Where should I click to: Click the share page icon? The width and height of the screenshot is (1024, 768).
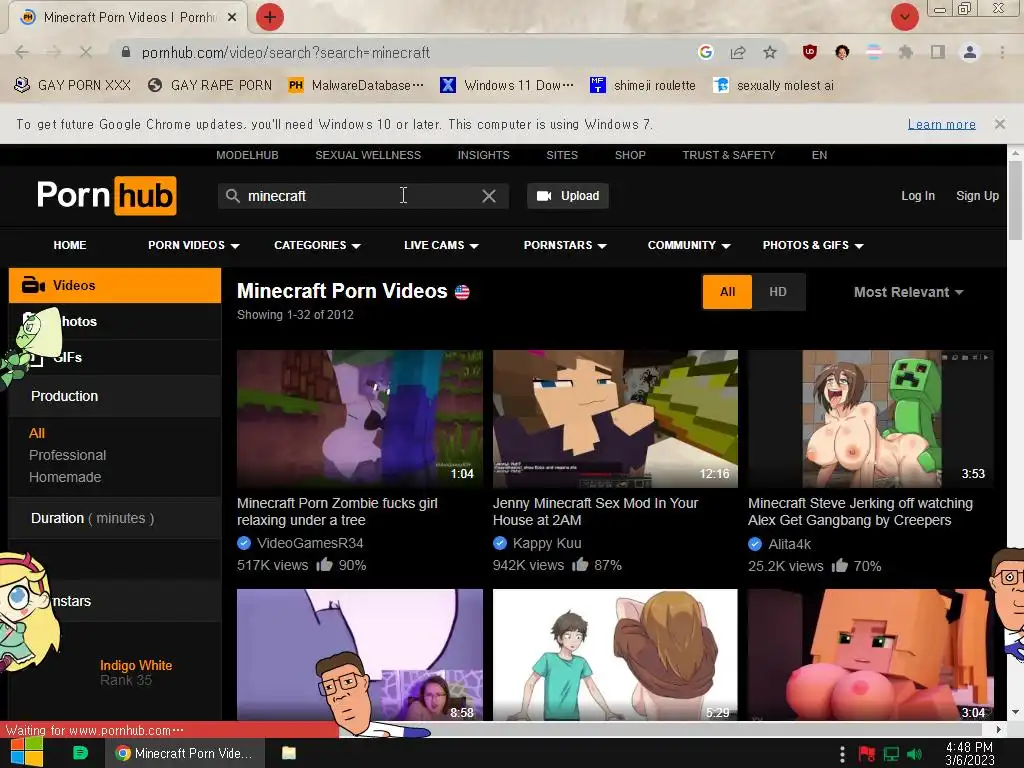[738, 52]
